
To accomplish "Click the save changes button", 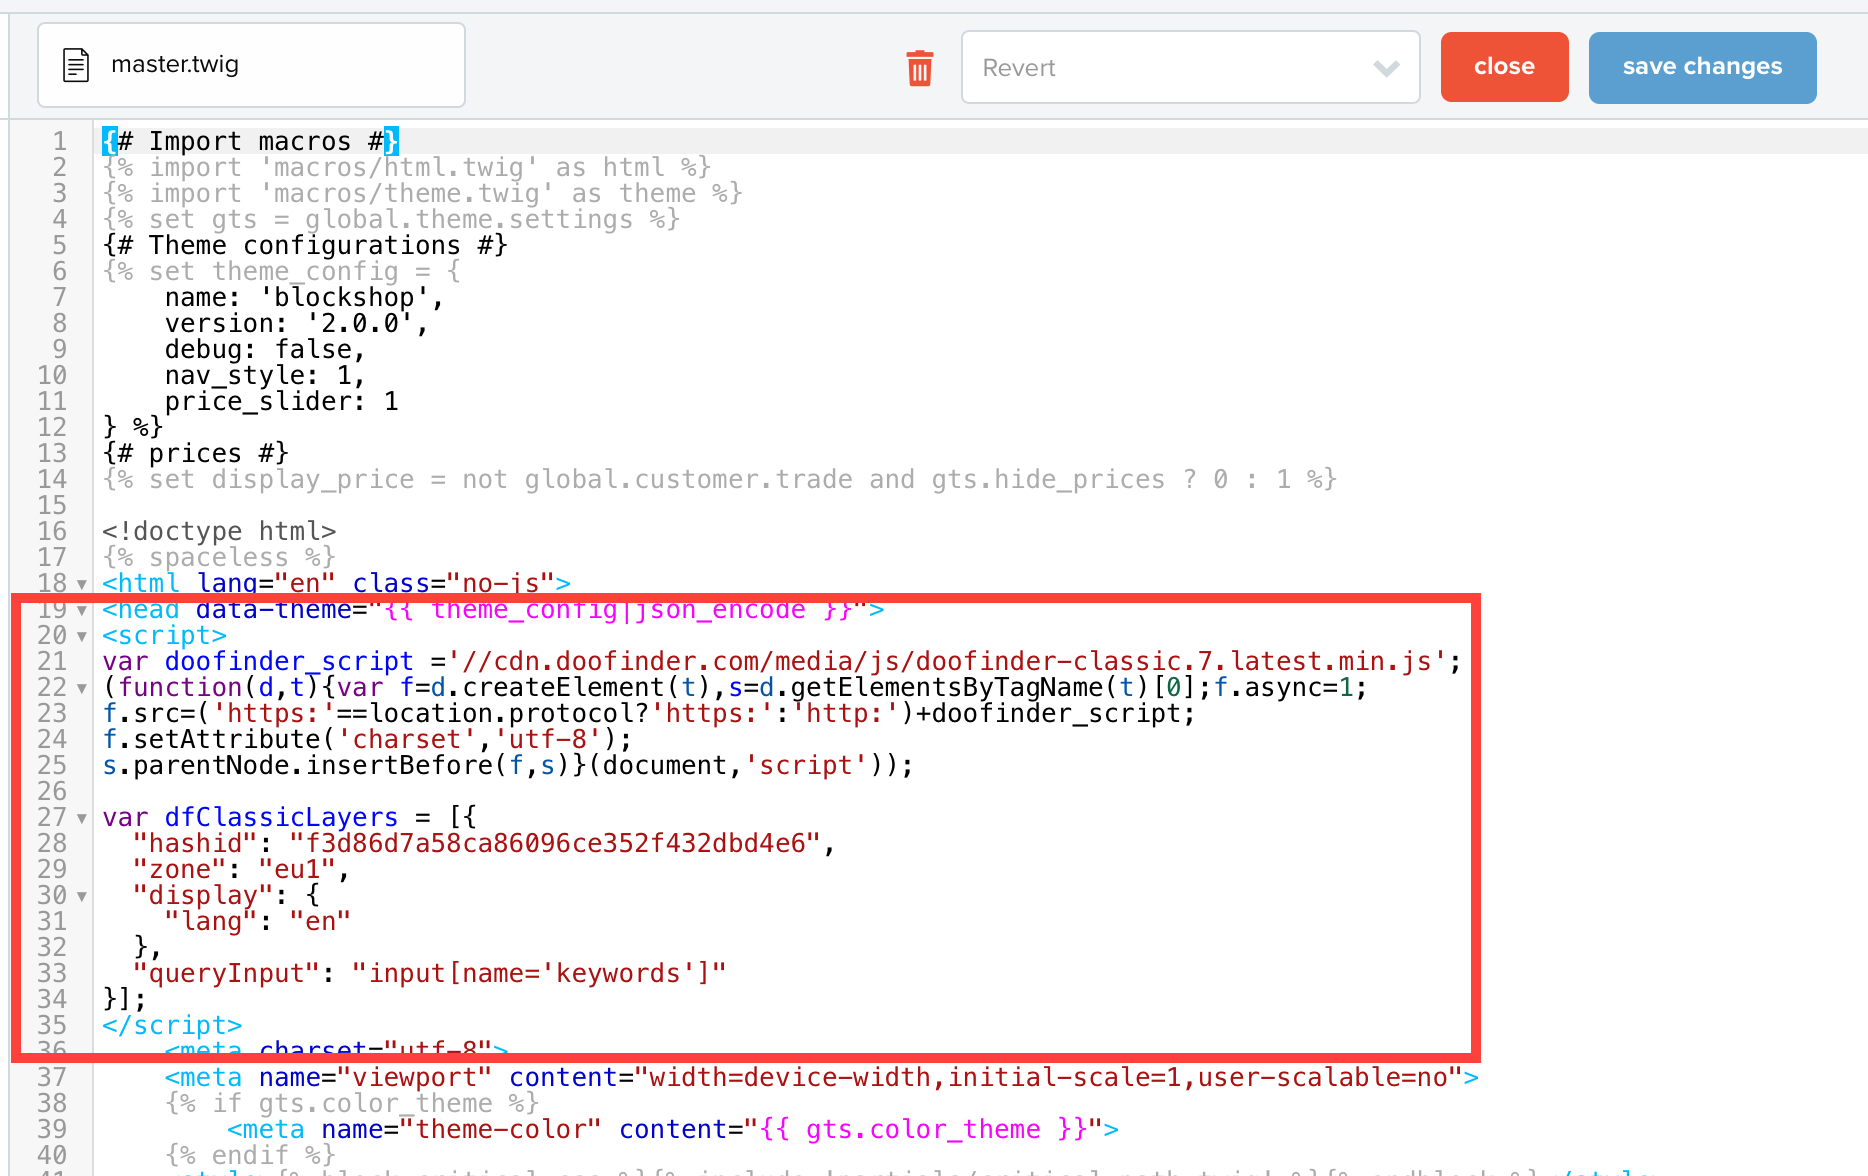I will tap(1702, 67).
